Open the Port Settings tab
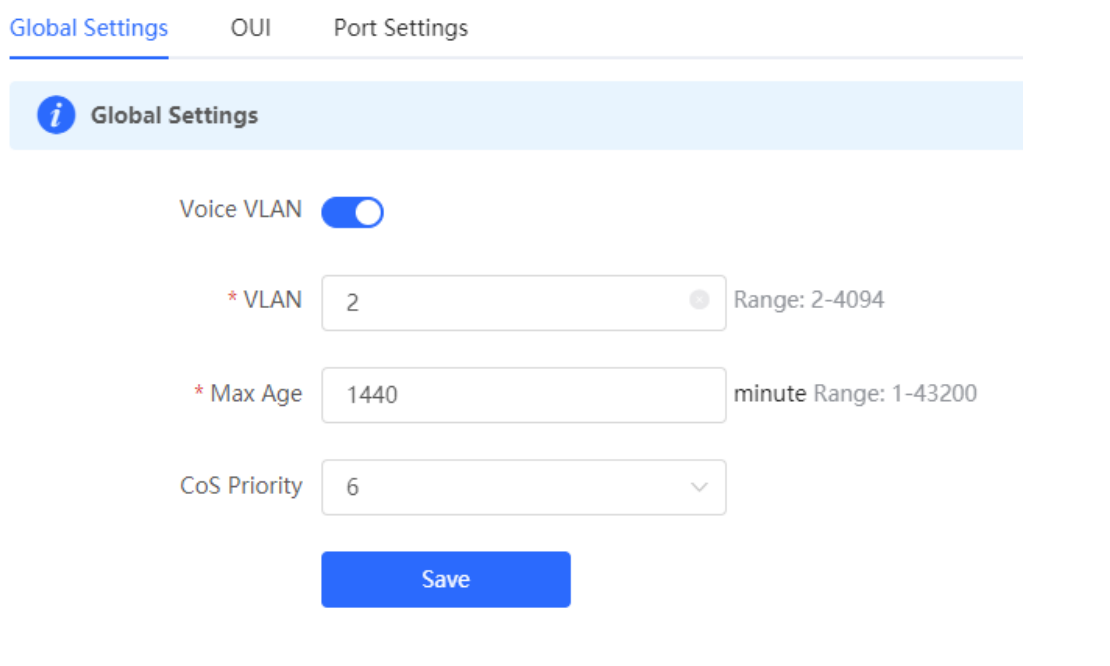Screen dimensions: 1110x666 (401, 28)
